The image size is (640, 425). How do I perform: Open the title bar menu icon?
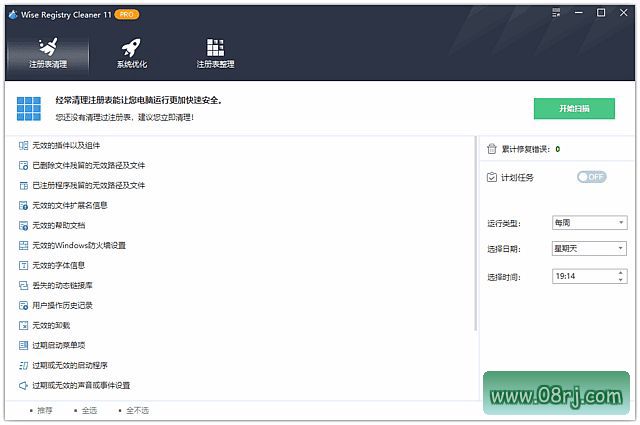556,13
